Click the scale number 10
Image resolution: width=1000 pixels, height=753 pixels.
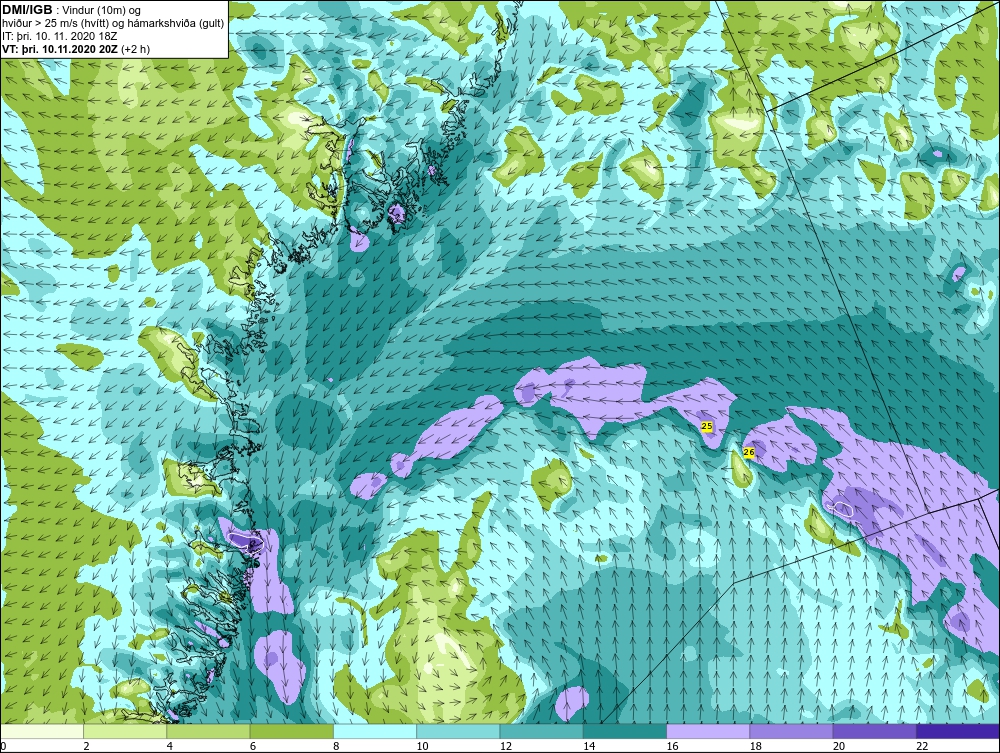click(x=422, y=746)
